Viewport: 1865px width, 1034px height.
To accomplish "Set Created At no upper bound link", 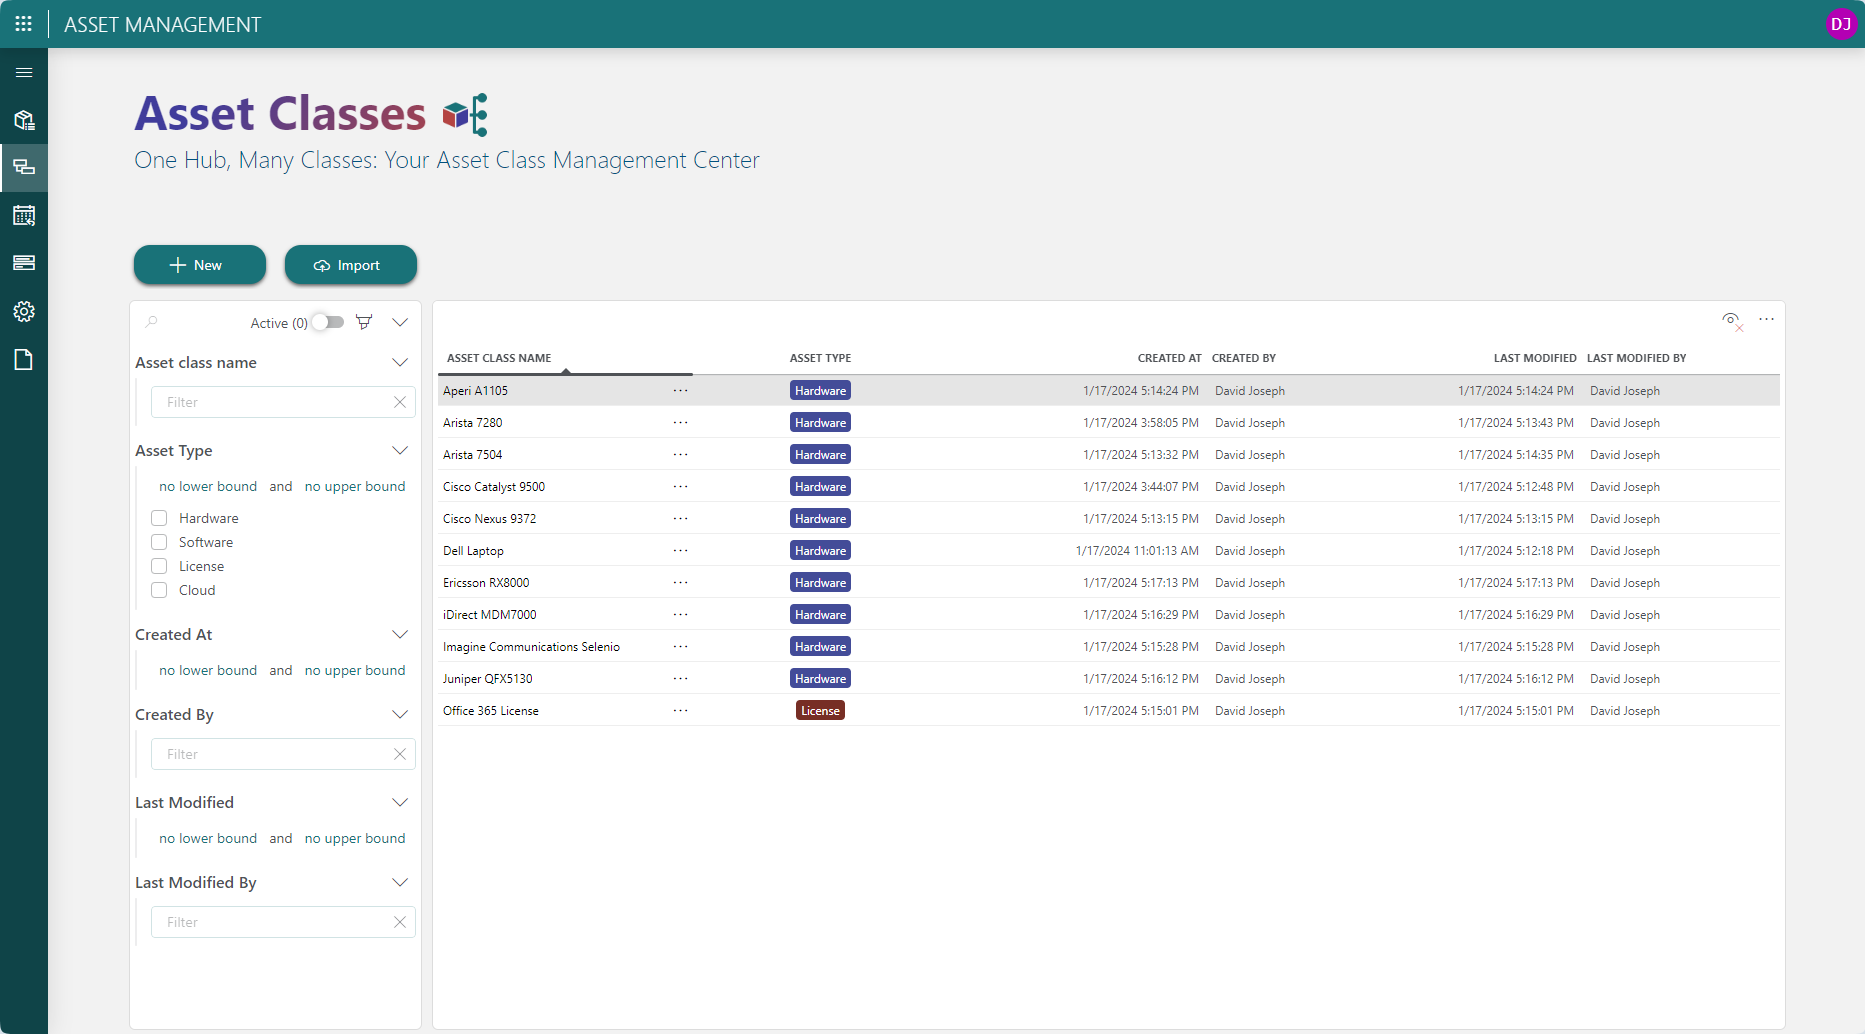I will tap(355, 670).
